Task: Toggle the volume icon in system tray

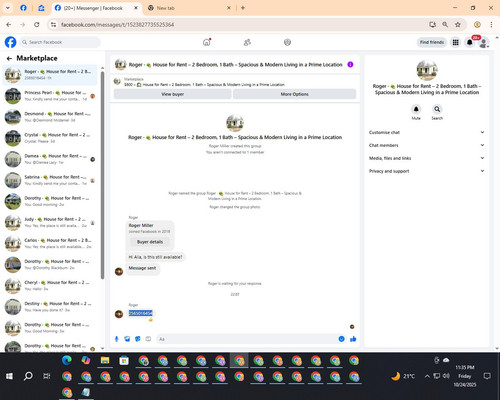Action: 446,376
